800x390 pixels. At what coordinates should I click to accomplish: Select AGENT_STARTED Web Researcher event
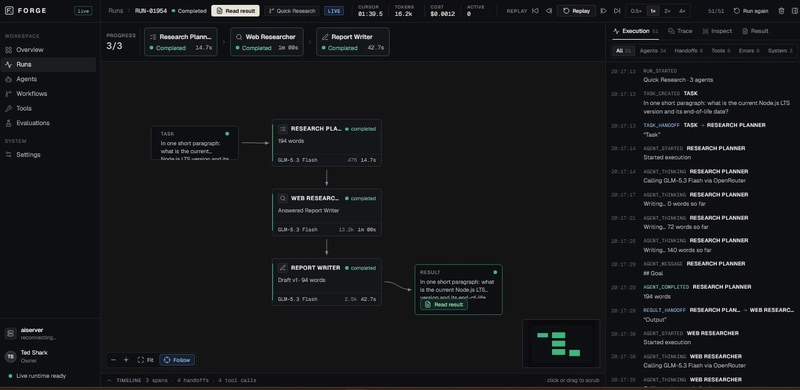tap(703, 337)
